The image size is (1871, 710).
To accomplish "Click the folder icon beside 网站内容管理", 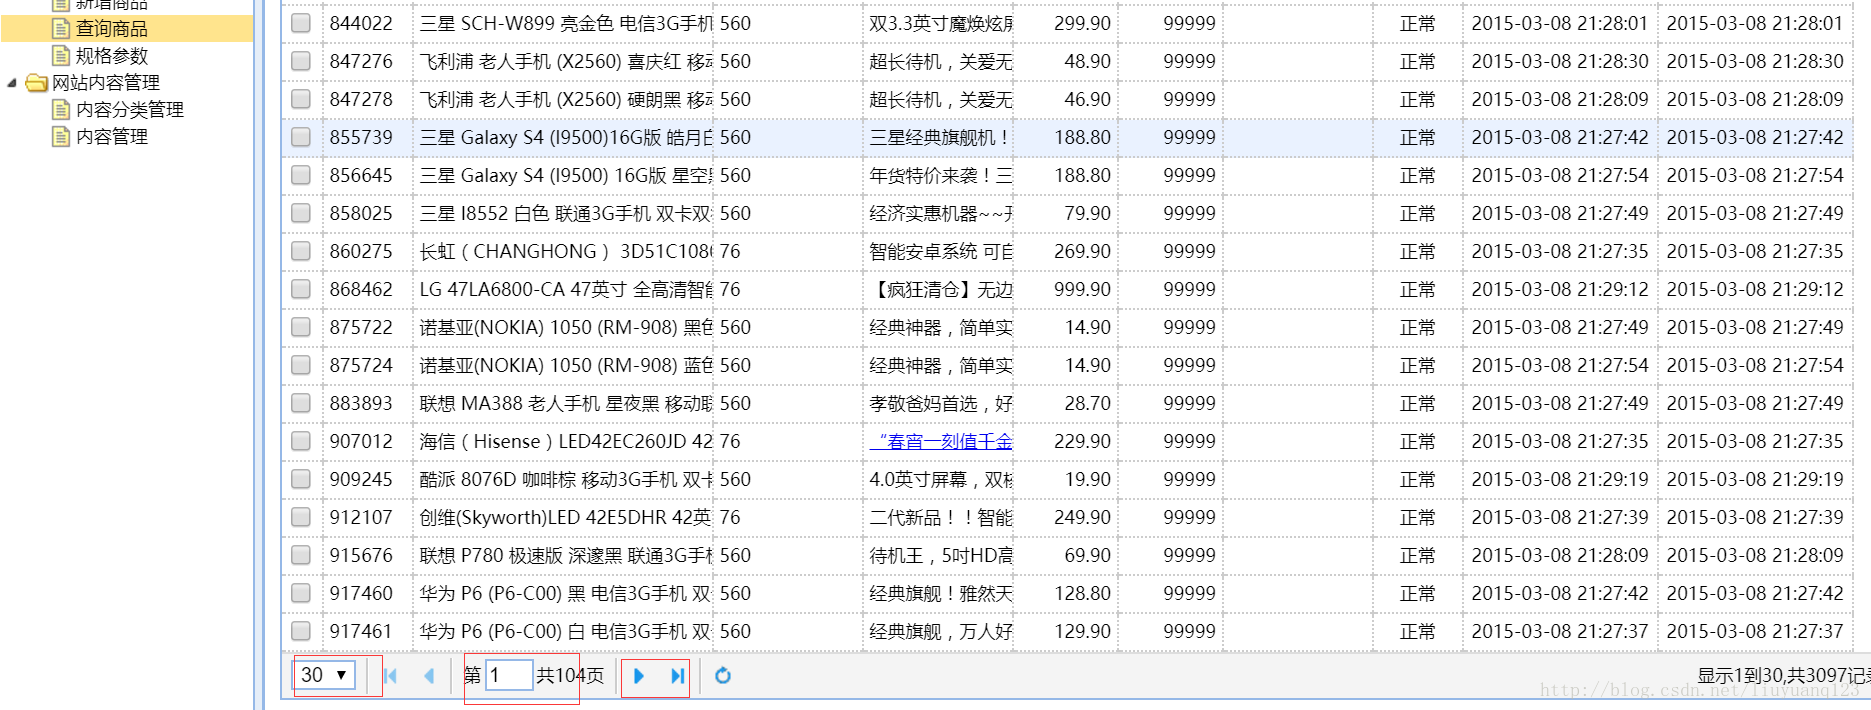I will (x=37, y=82).
